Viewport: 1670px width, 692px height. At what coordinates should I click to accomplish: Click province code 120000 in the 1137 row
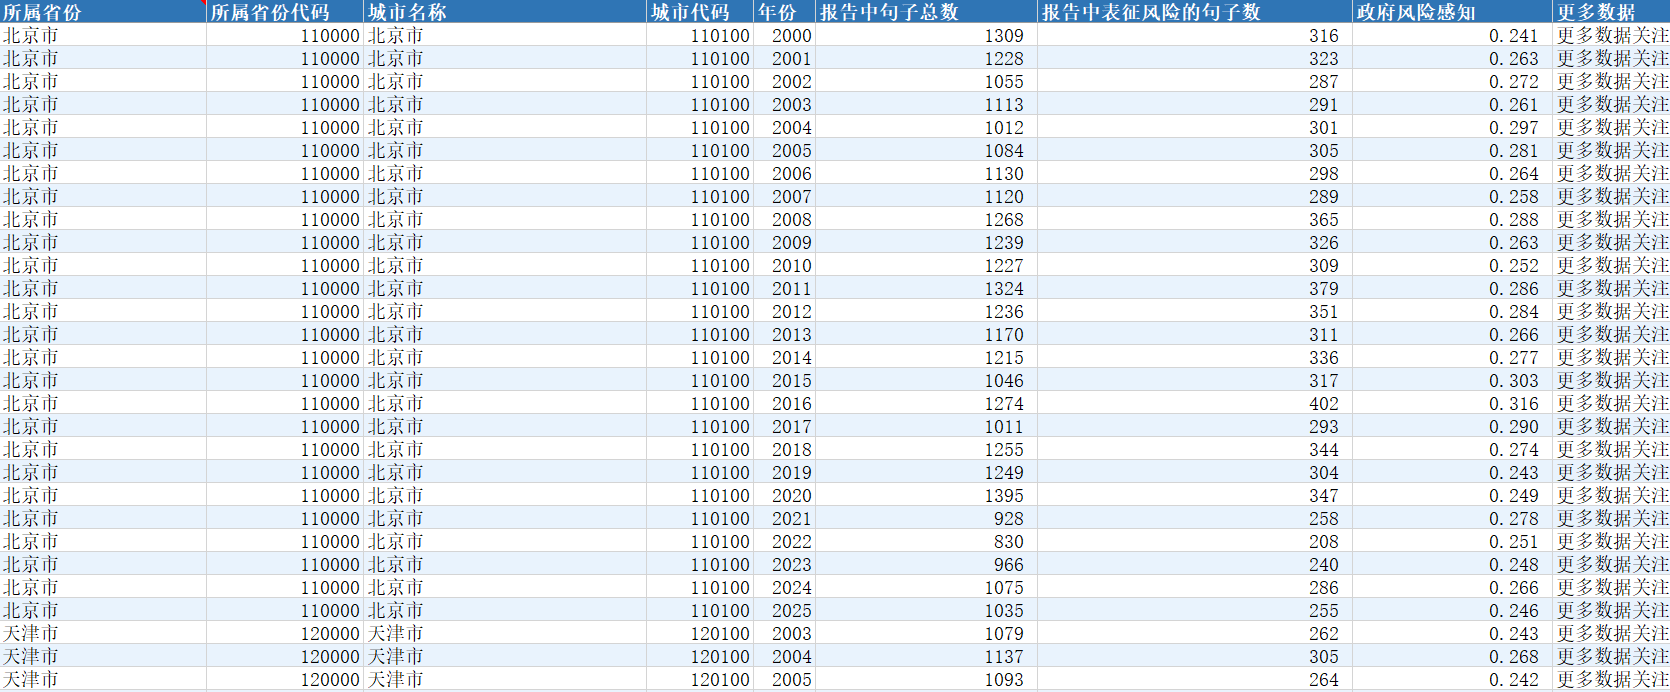[330, 656]
